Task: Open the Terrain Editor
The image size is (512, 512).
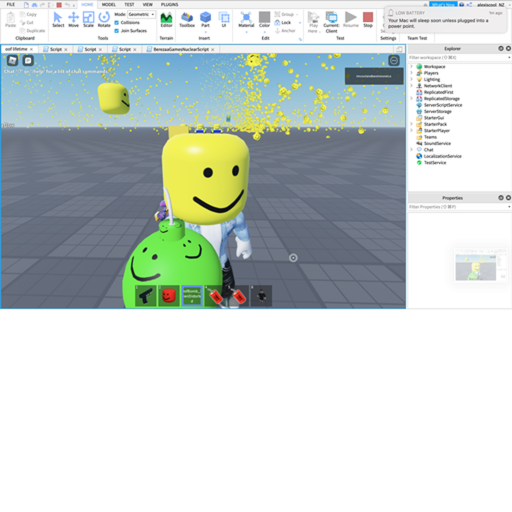Action: point(166,20)
